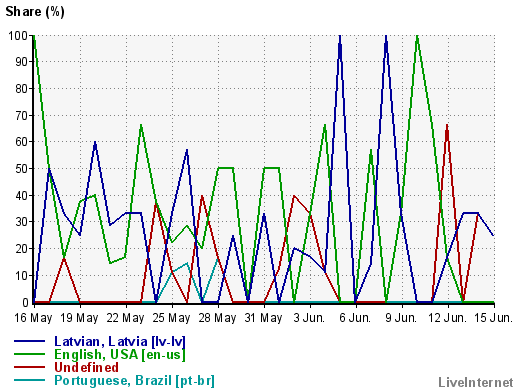Screen dimensions: 520x392
Task: Select the Undefined legend entry
Action: coord(86,368)
